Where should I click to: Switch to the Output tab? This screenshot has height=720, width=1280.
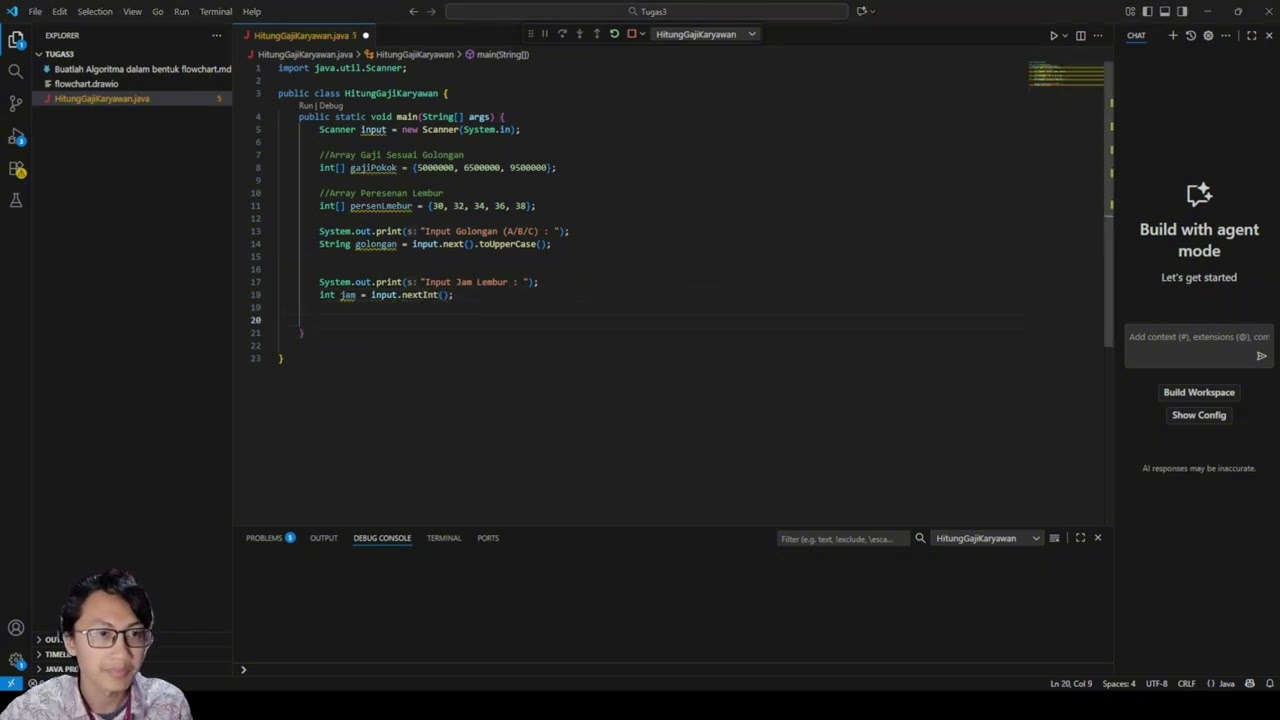pos(324,538)
